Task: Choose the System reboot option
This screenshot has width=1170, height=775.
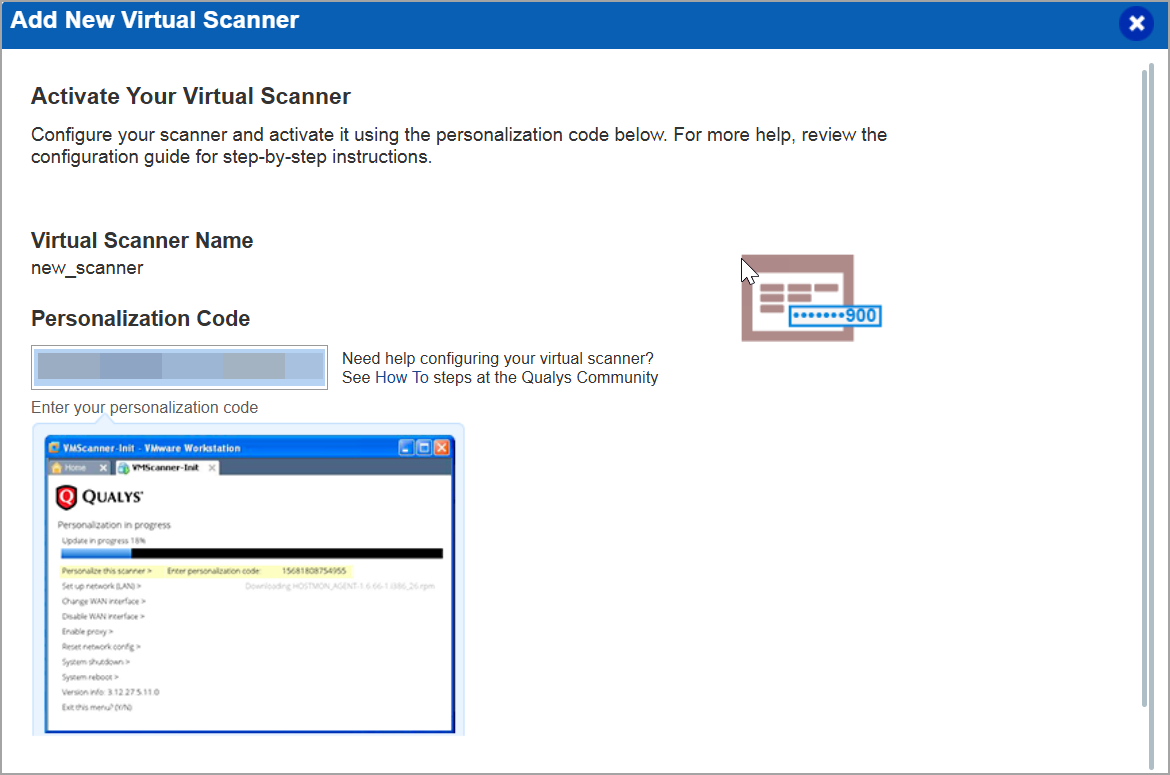Action: click(x=88, y=677)
